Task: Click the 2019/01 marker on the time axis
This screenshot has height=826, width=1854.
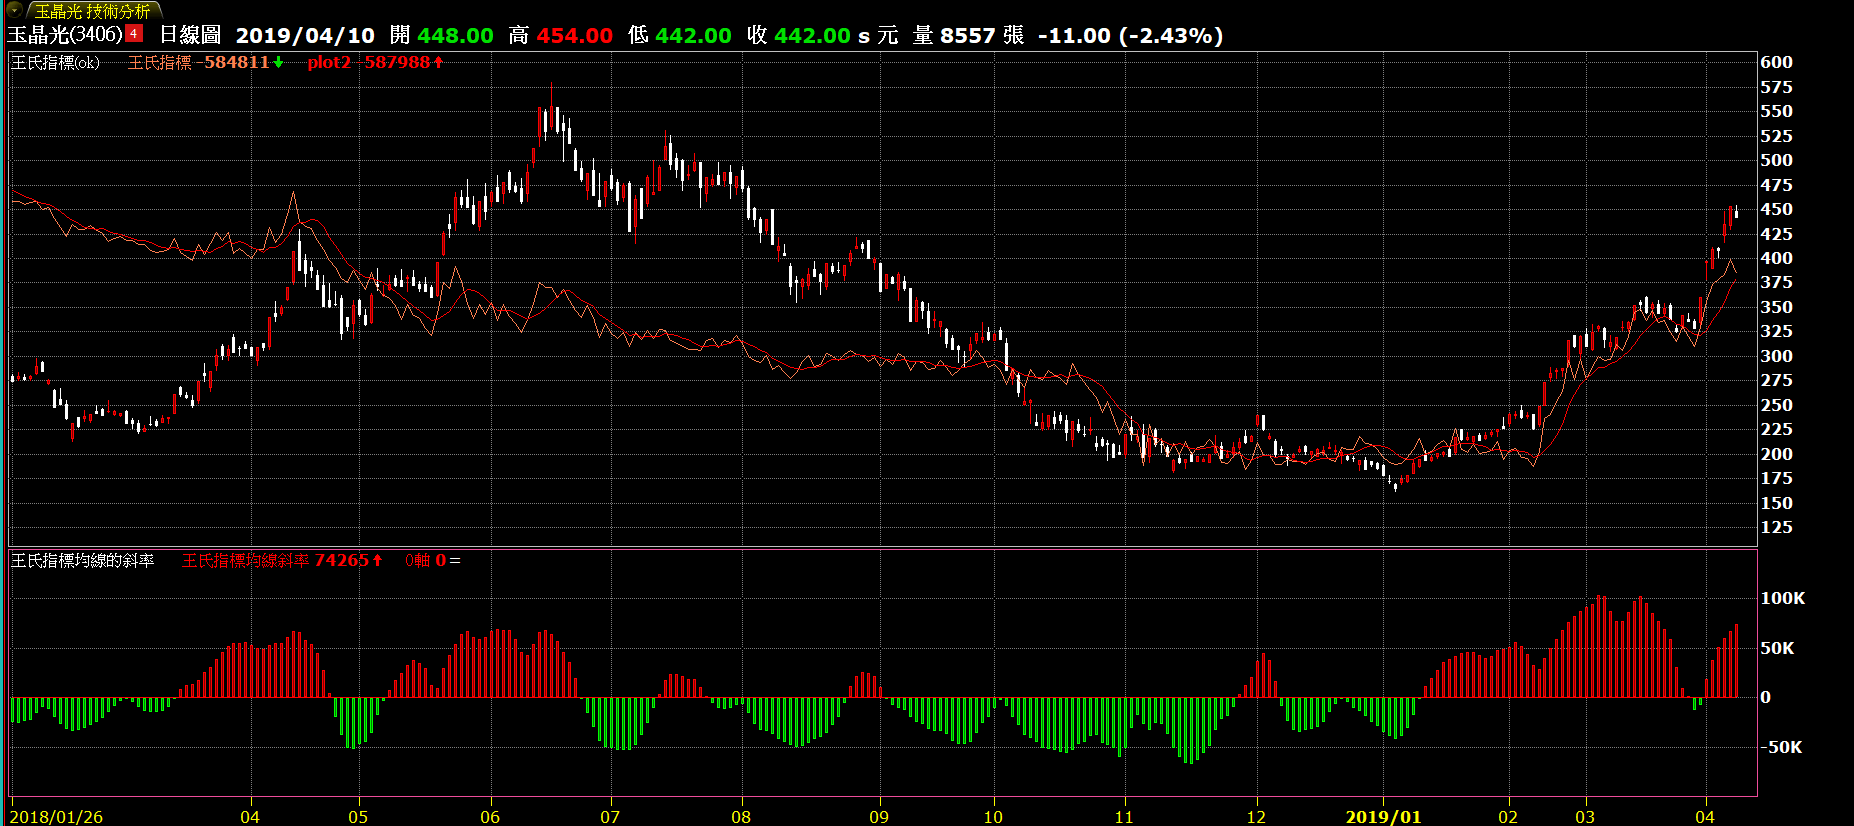Action: click(x=1383, y=817)
